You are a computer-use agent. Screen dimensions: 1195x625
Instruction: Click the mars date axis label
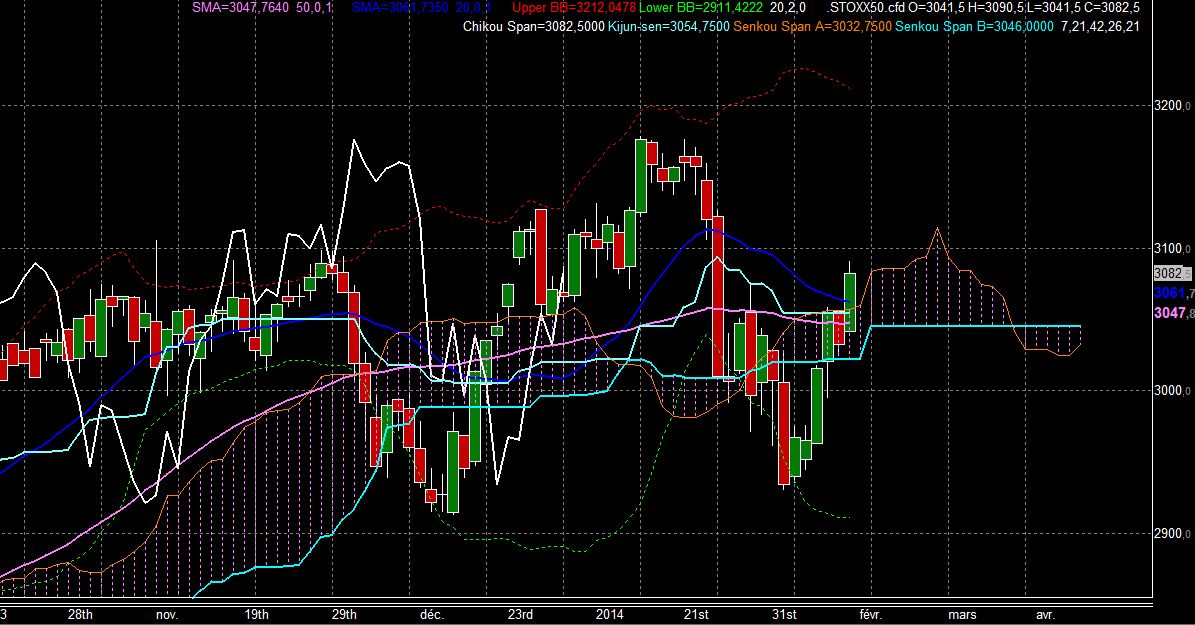click(962, 614)
